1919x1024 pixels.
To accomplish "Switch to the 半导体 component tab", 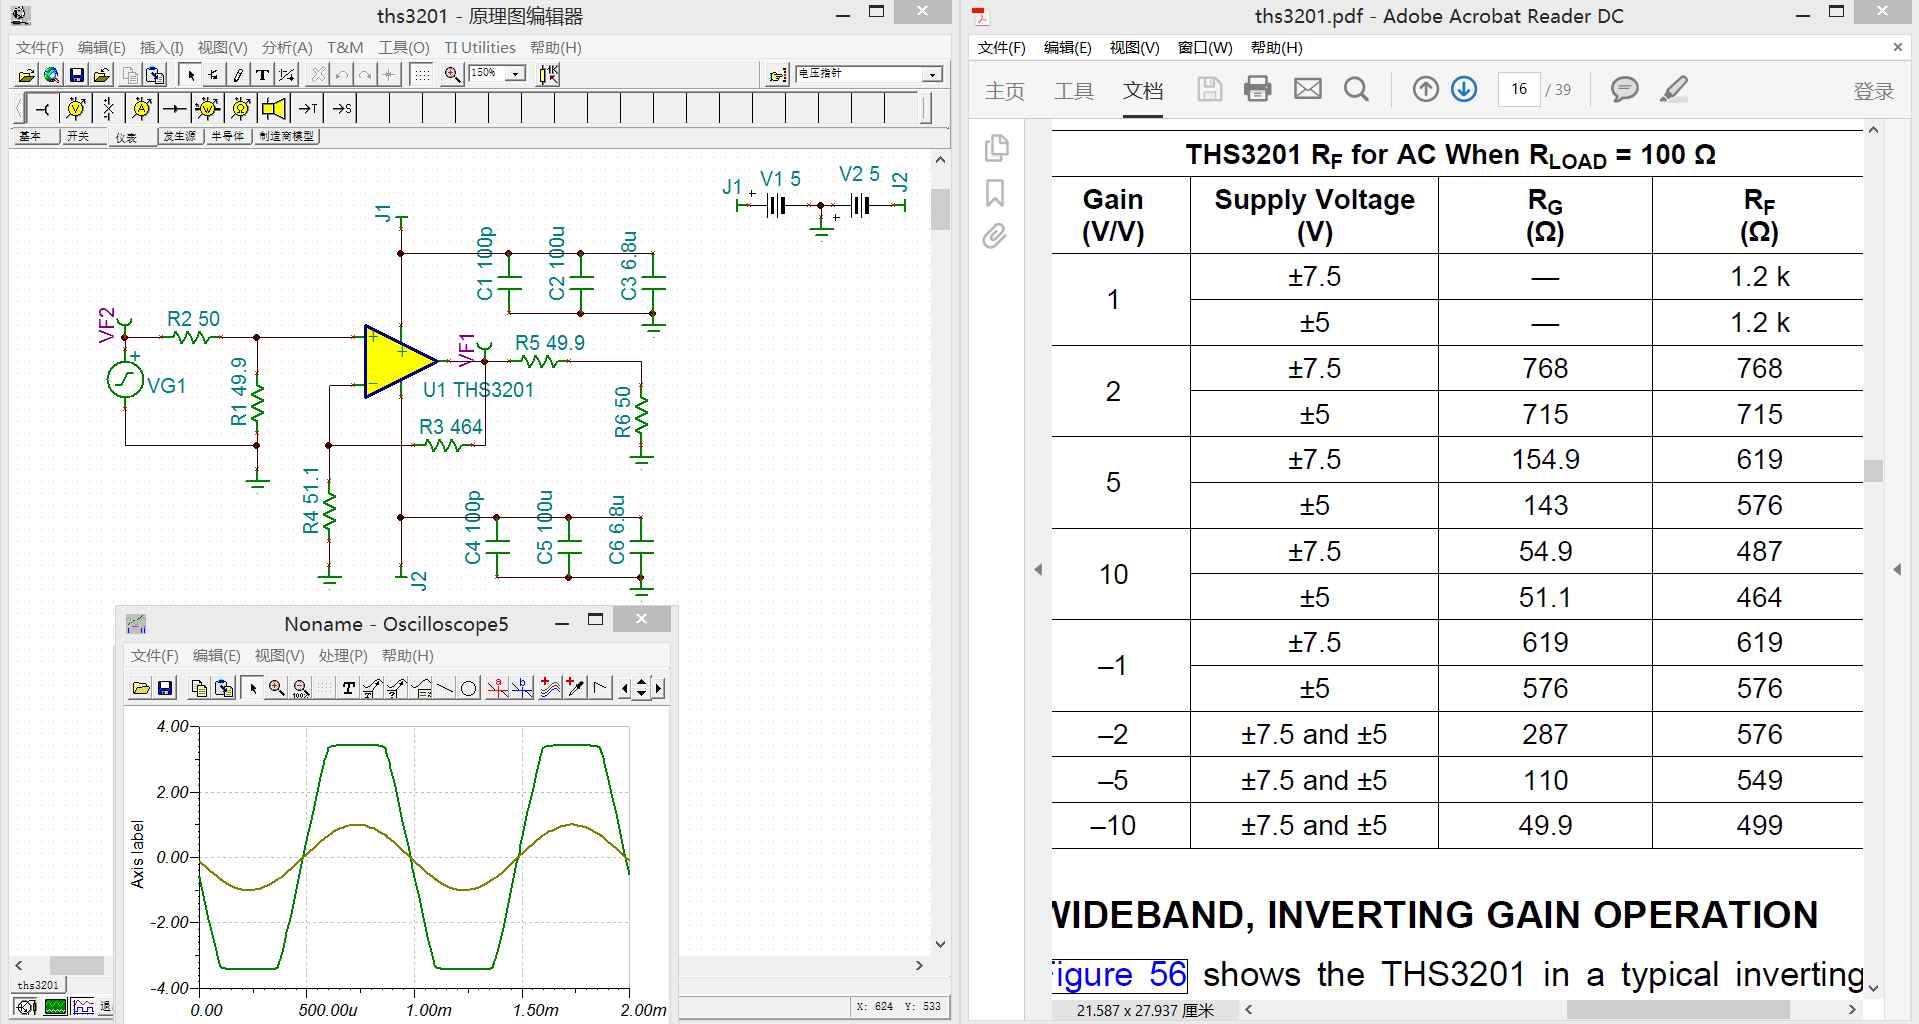I will pos(228,136).
